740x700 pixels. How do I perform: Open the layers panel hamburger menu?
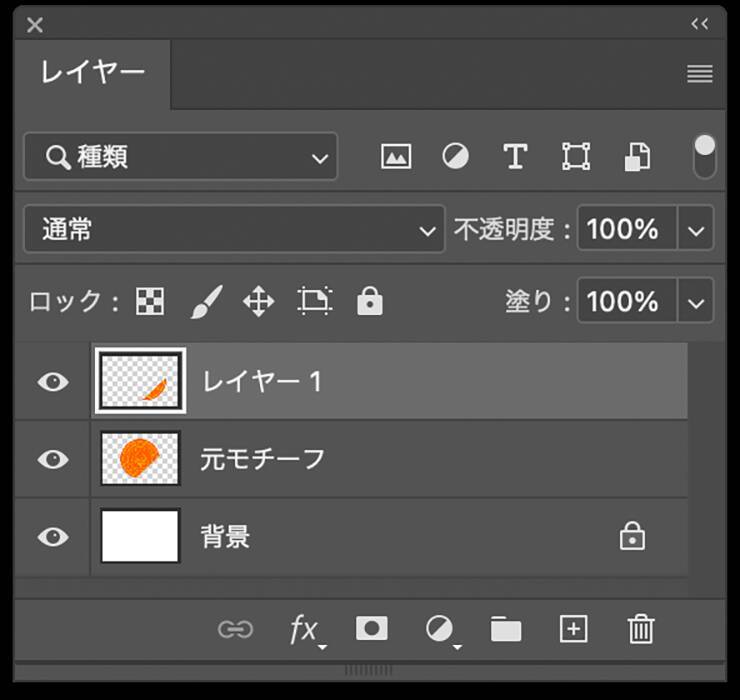coord(700,74)
